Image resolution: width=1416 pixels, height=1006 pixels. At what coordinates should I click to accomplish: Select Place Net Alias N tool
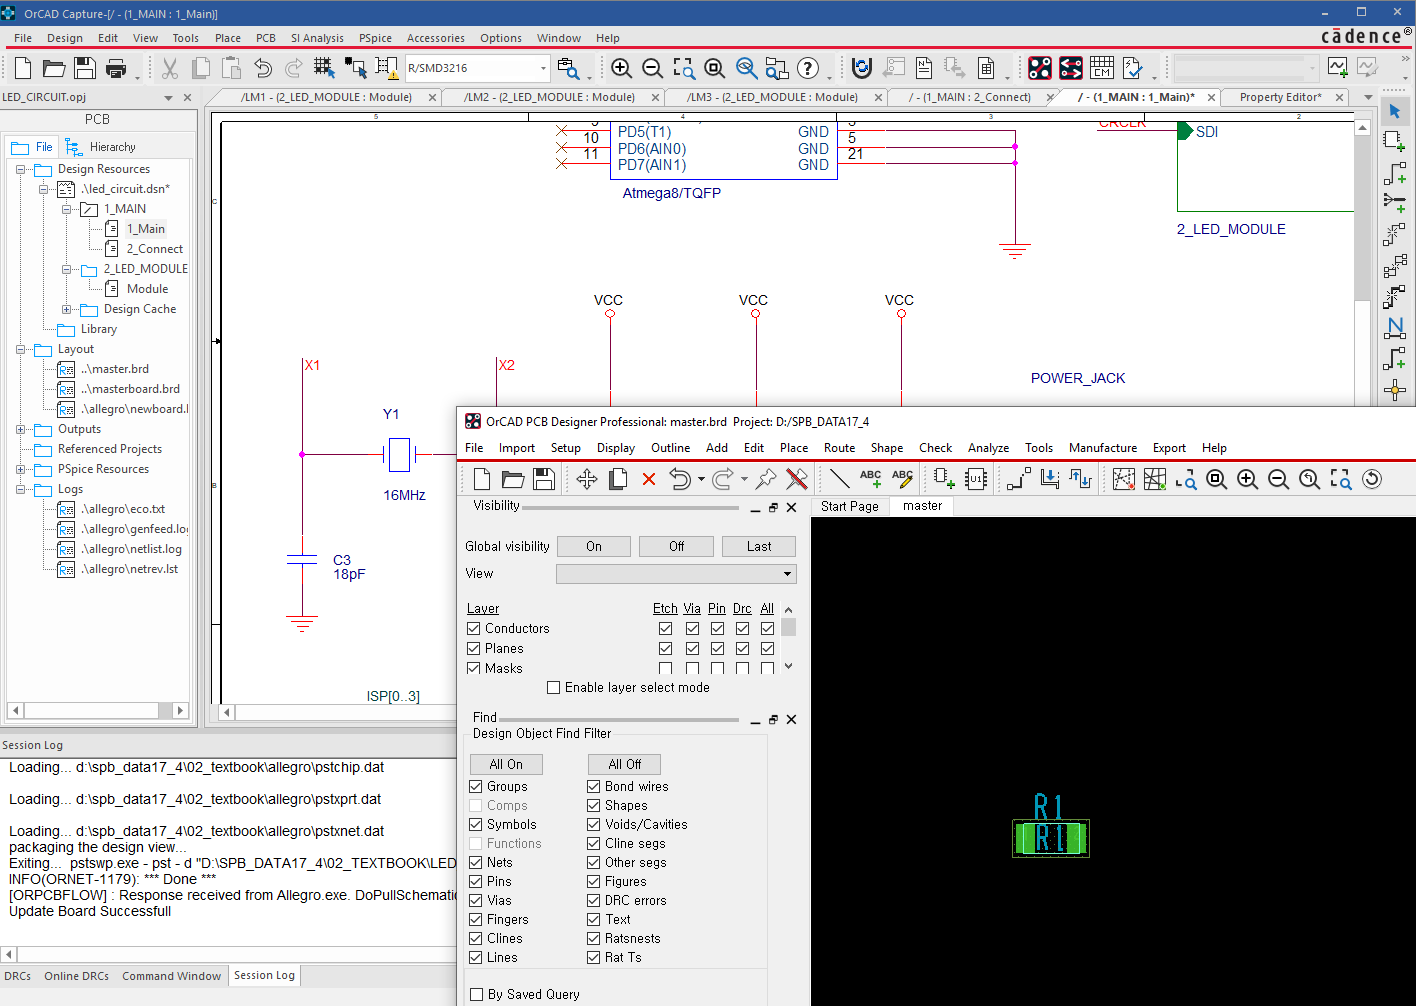[1395, 327]
